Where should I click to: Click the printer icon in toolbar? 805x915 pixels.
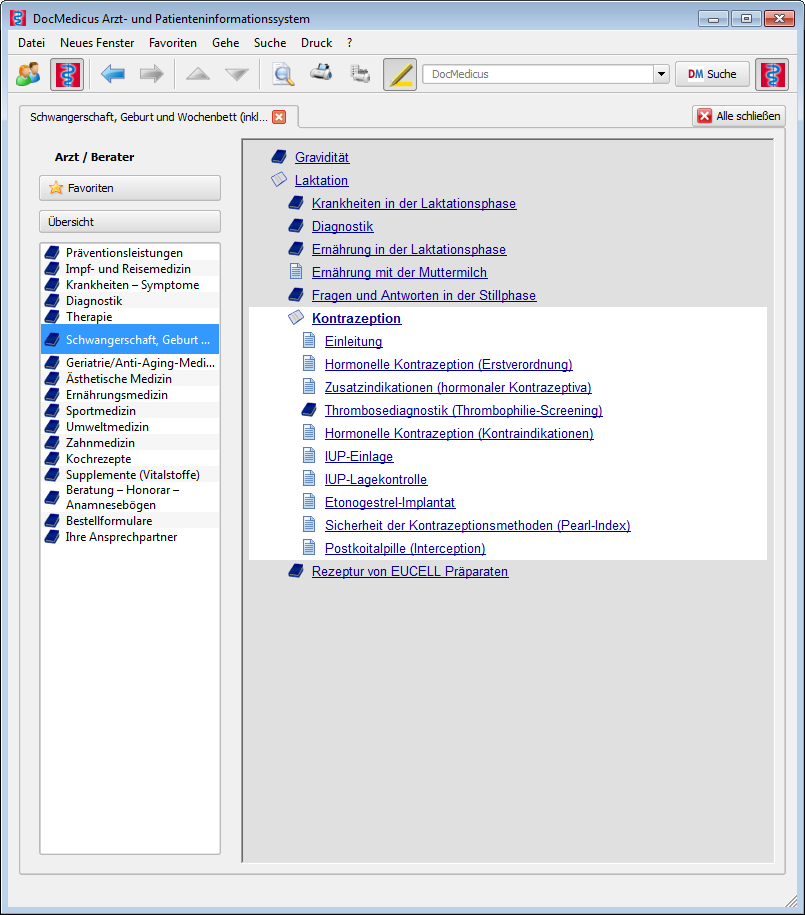click(321, 73)
